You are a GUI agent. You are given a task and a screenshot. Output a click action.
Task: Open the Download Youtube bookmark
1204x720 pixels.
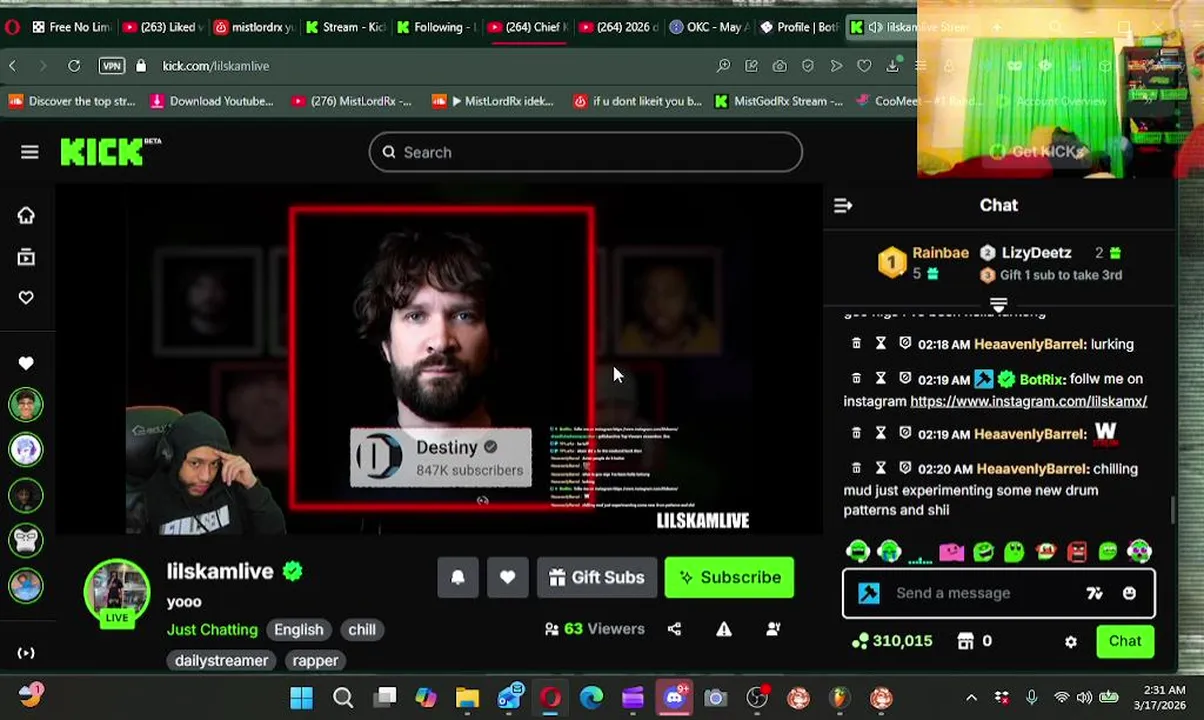212,101
